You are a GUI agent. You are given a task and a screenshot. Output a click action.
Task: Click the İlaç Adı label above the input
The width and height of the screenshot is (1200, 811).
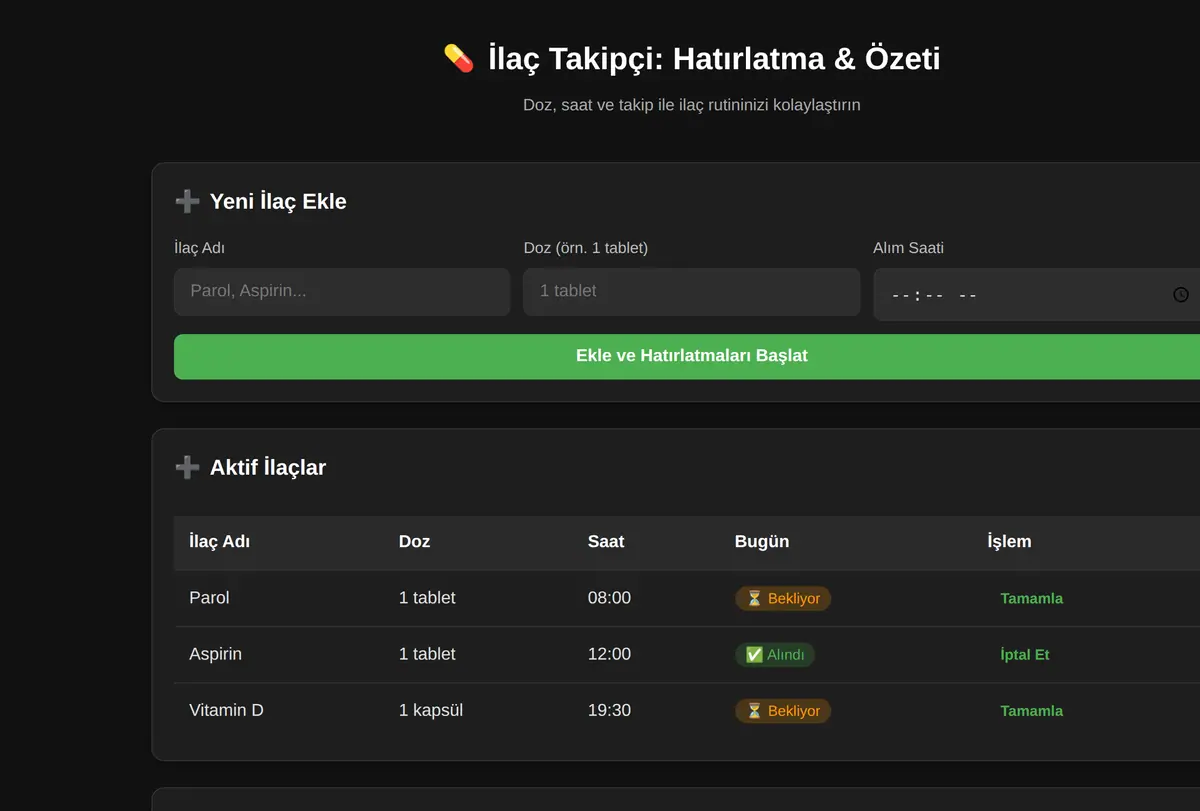[199, 248]
